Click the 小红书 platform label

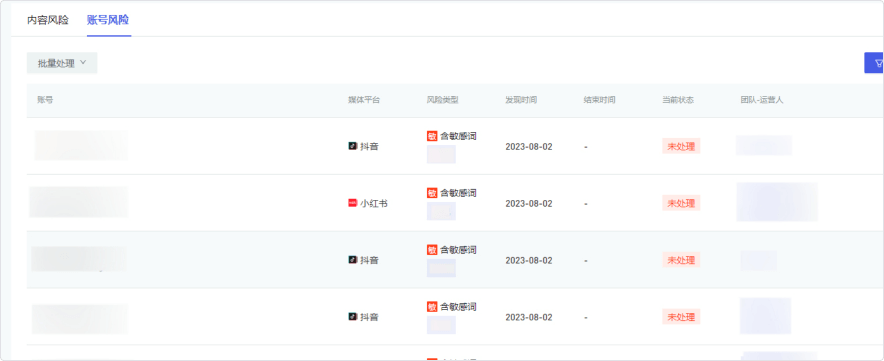tap(374, 203)
